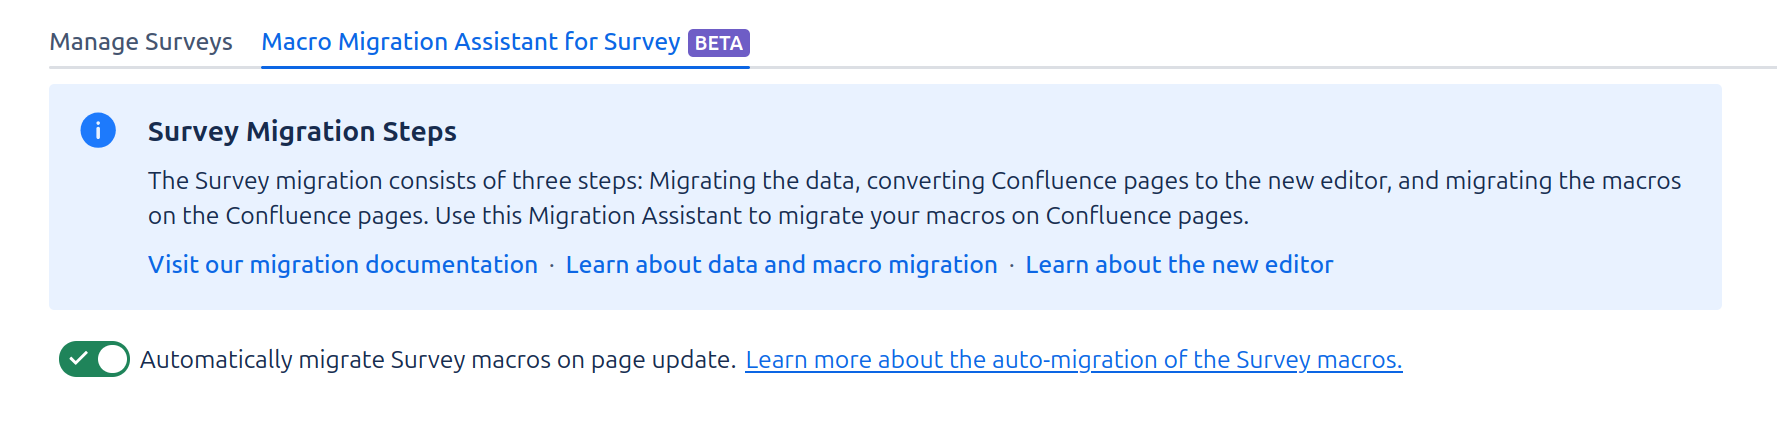Disable automatic Survey macro migration toggle

pos(94,359)
